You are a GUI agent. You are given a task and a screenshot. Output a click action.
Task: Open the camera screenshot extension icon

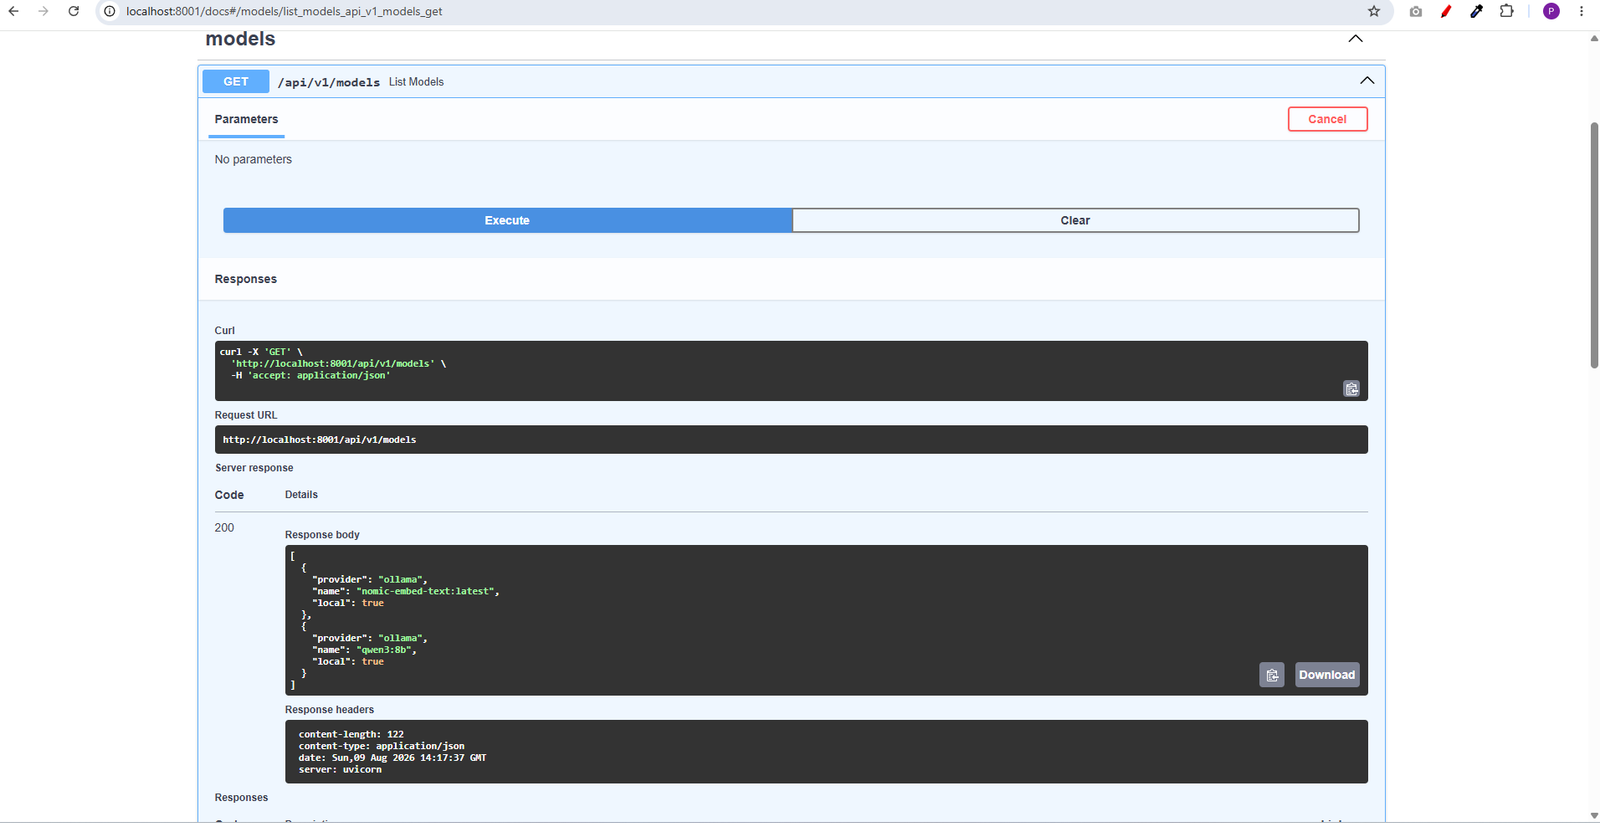point(1415,11)
